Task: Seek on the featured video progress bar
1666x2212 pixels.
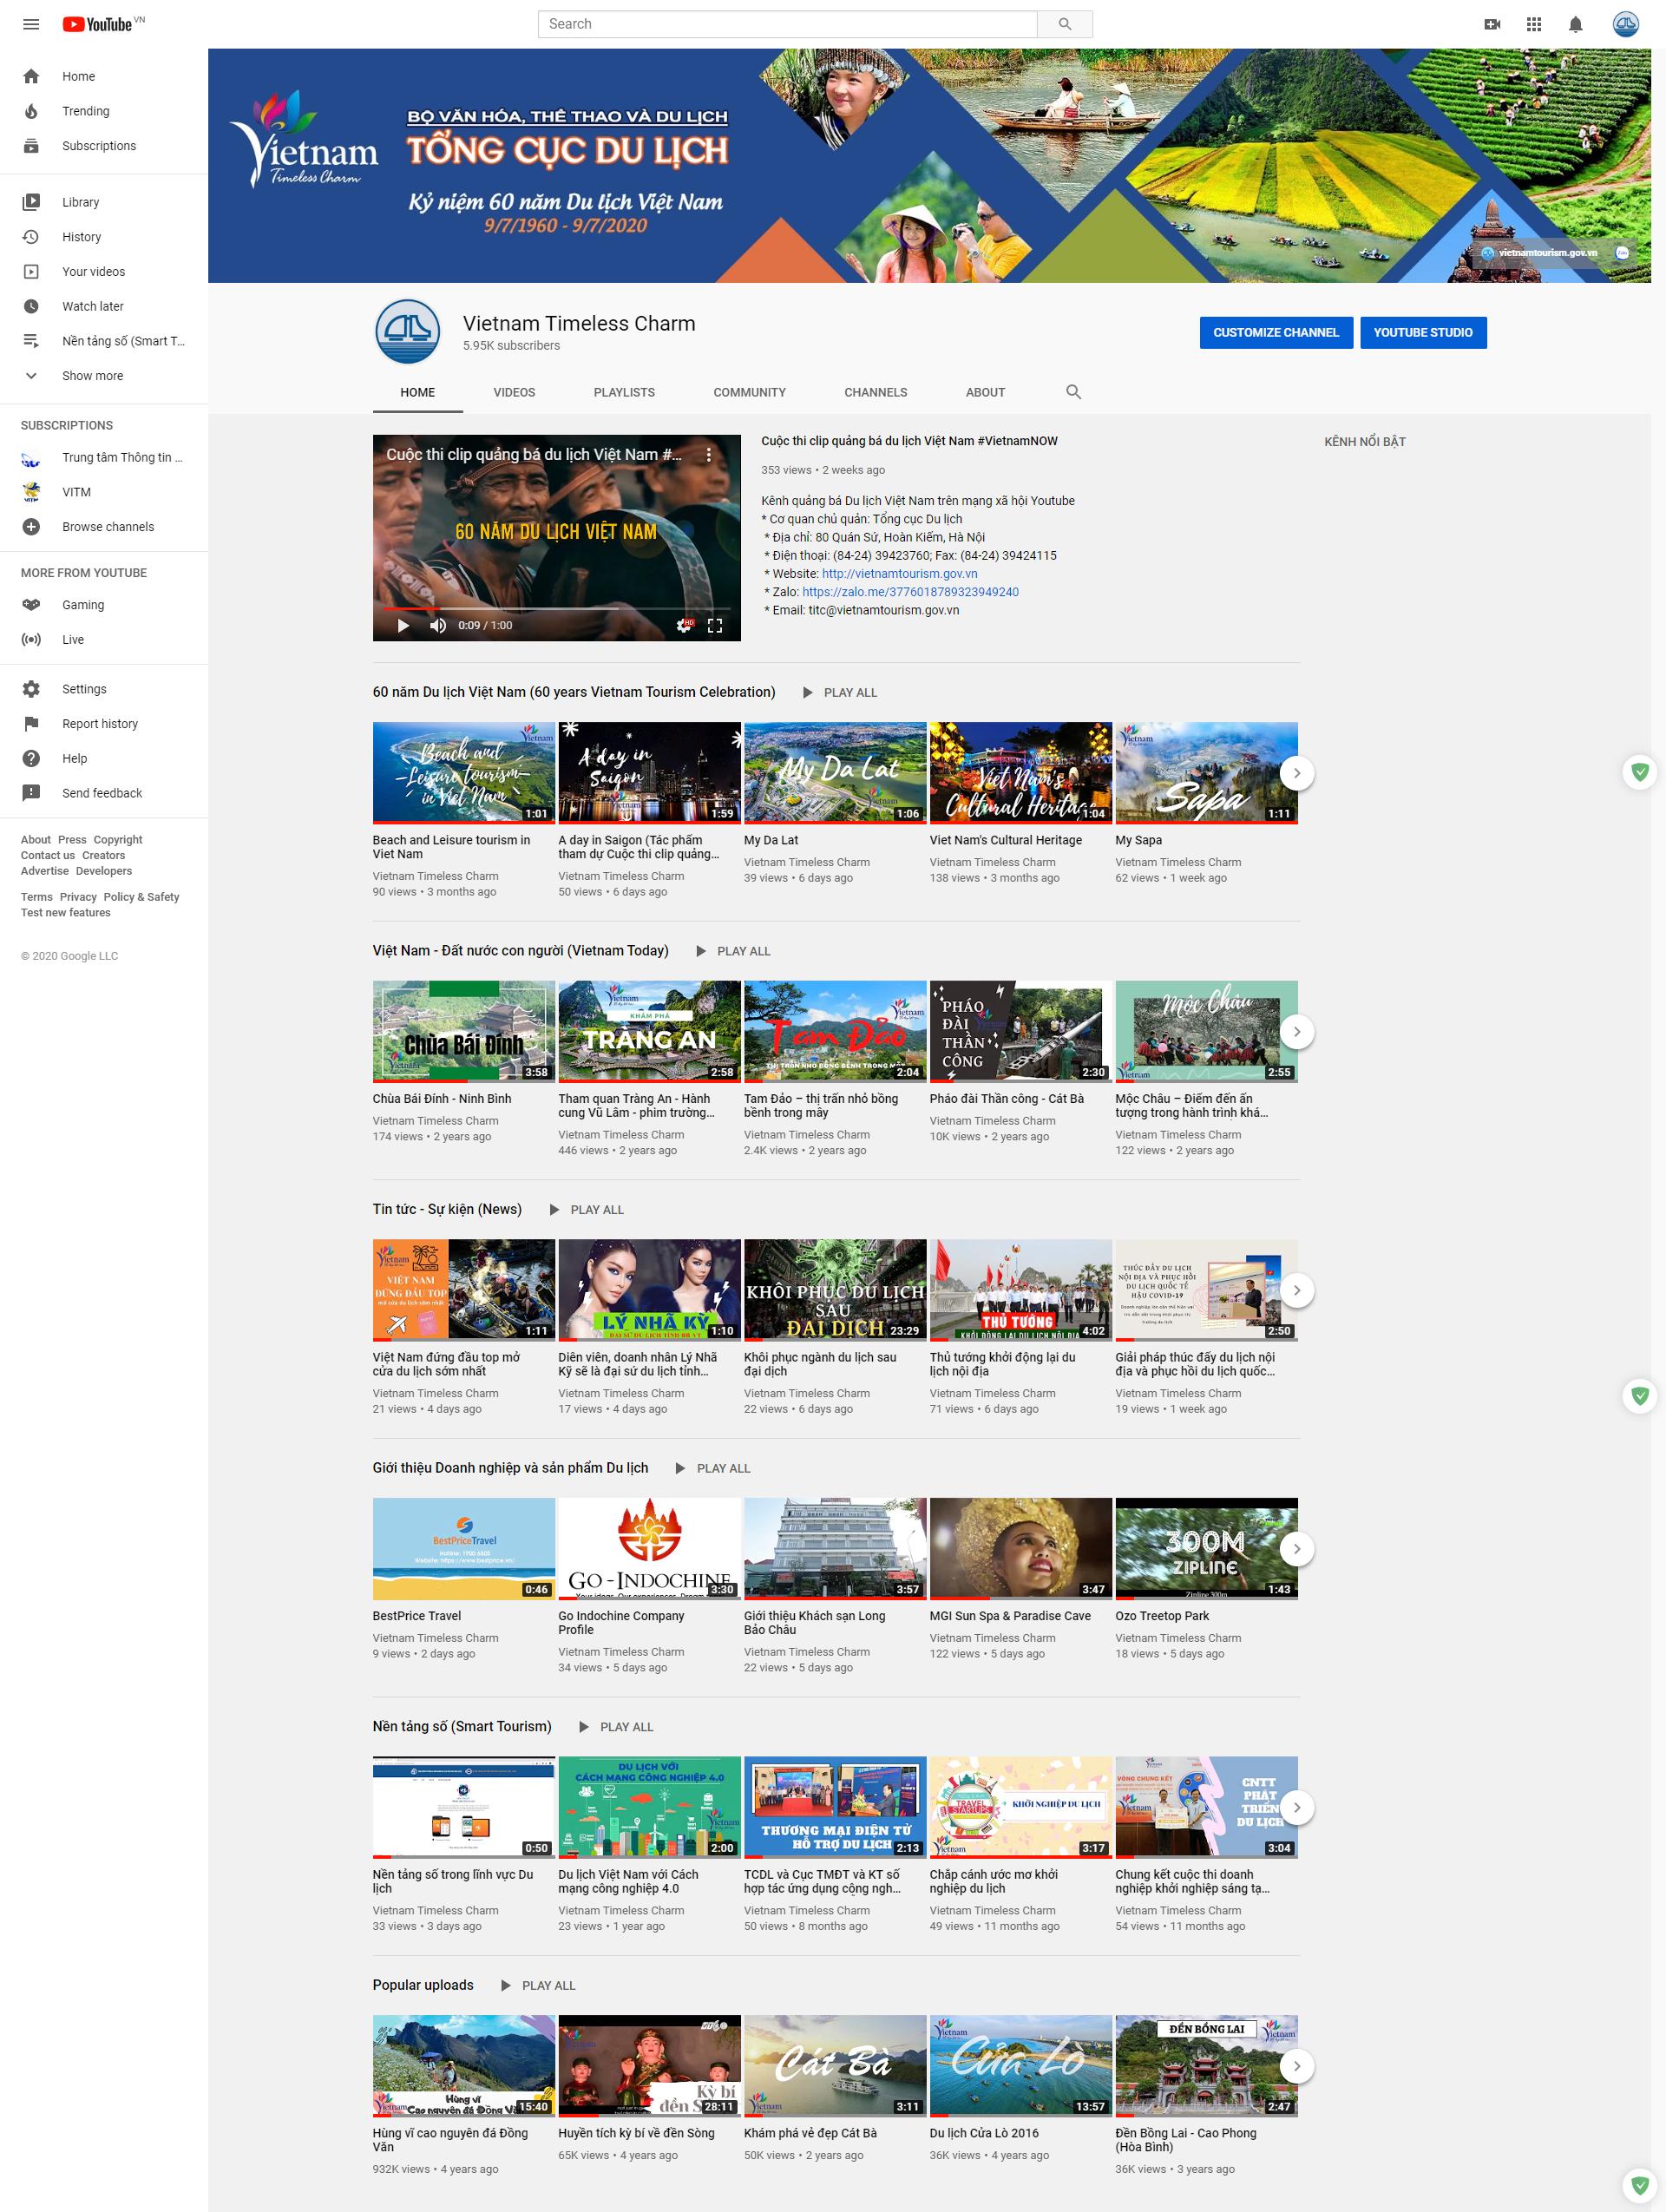Action: click(556, 608)
